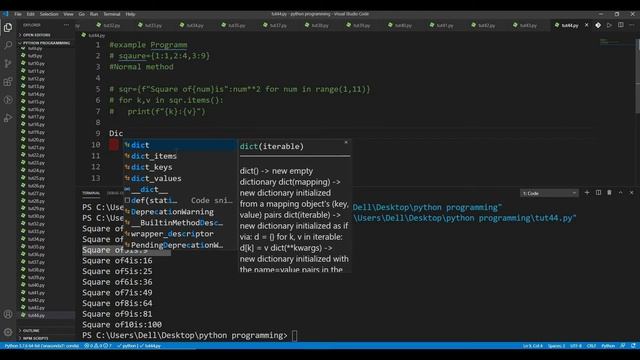Click the editor vertical scrollbar
This screenshot has height=360, width=640.
[x=638, y=77]
